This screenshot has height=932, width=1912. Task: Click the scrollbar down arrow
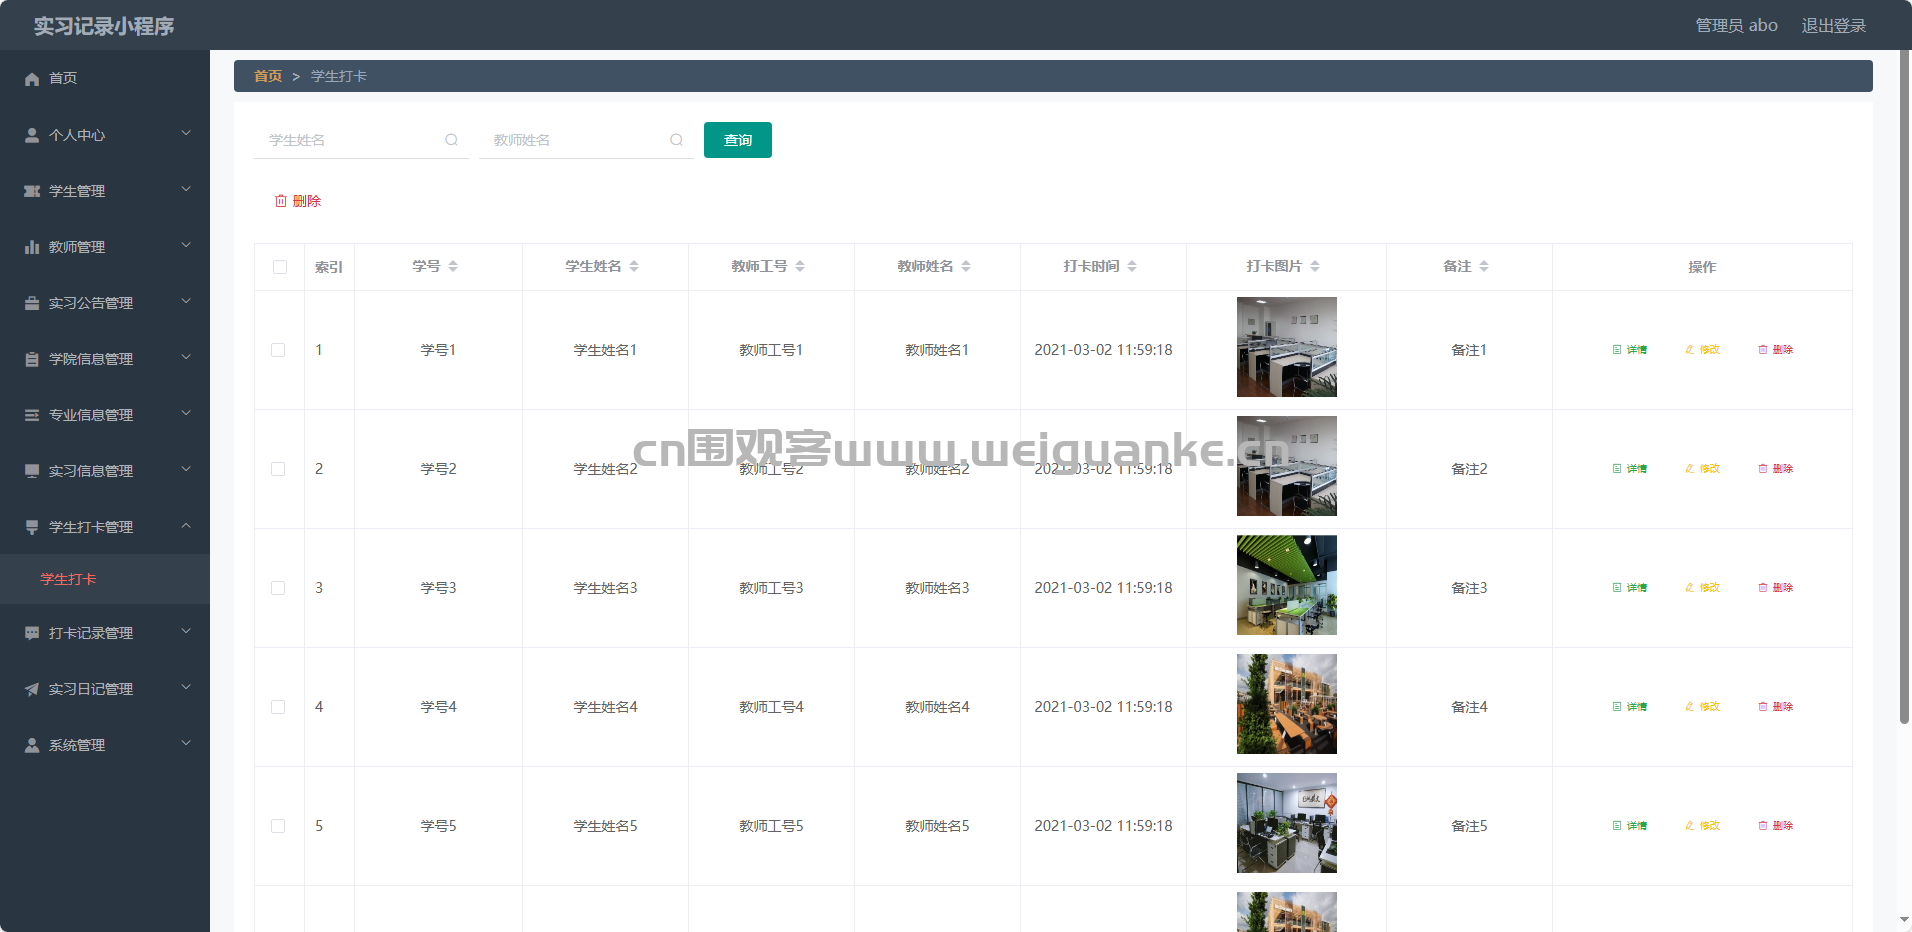(x=1905, y=920)
